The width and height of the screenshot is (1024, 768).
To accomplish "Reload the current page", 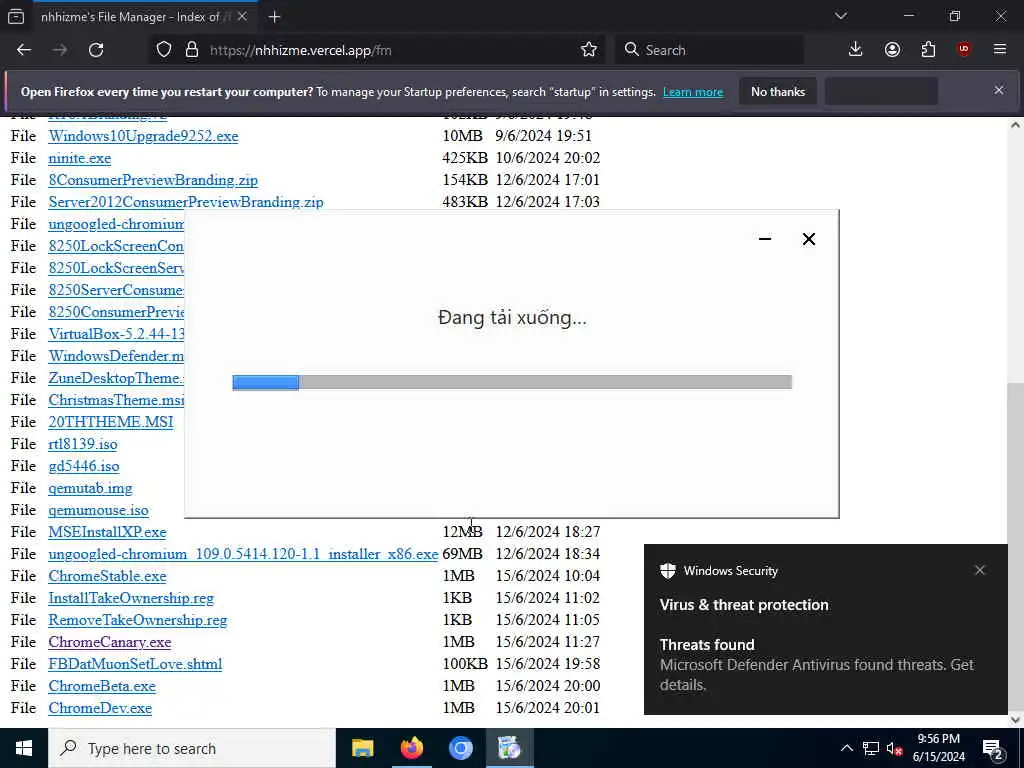I will point(96,50).
